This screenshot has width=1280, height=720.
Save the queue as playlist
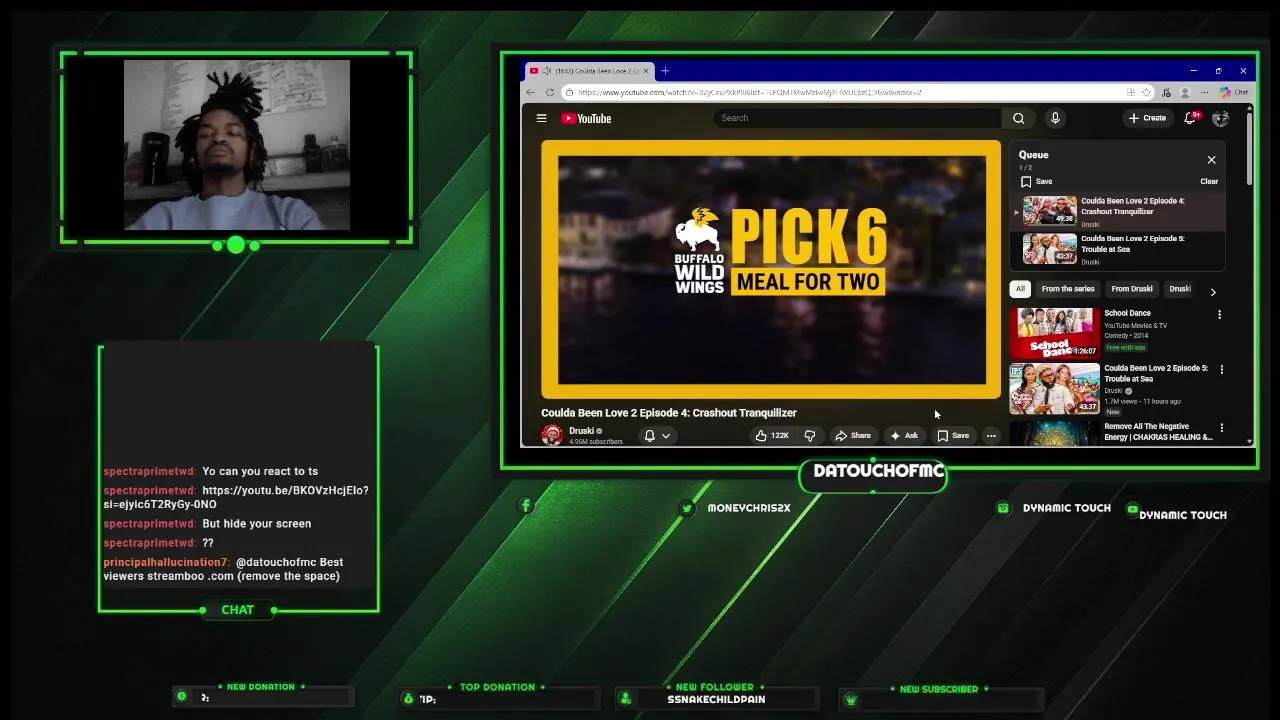tap(1036, 182)
